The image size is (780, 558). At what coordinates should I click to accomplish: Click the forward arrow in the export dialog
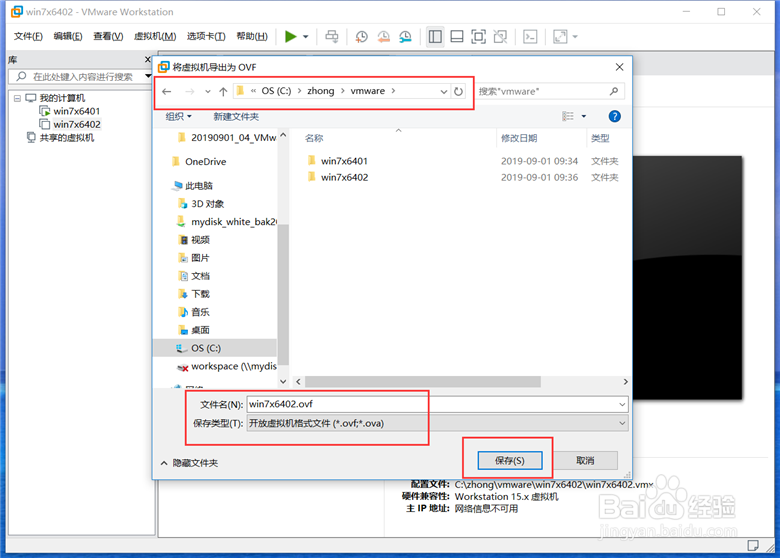[x=190, y=92]
